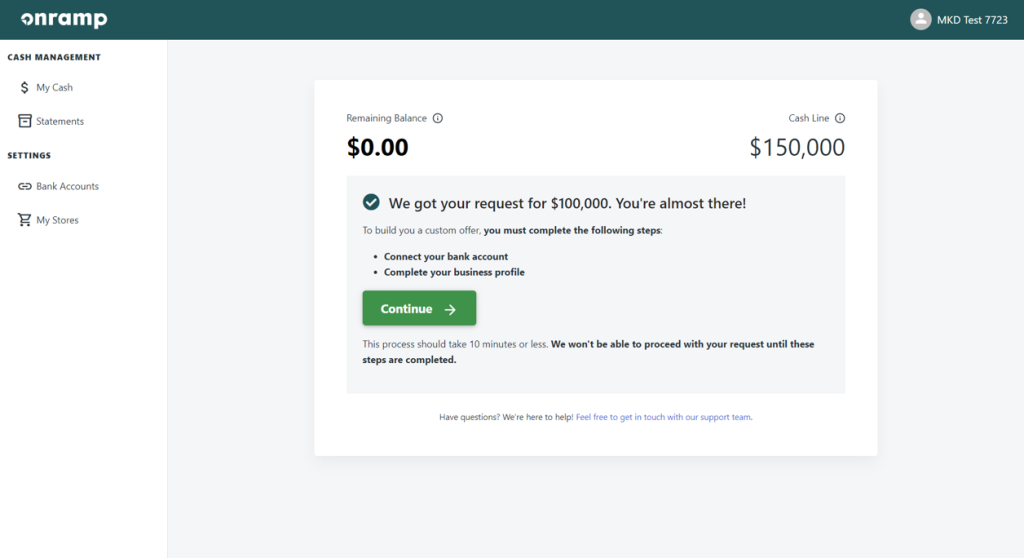Image resolution: width=1024 pixels, height=558 pixels.
Task: Click the Statements archive box icon
Action: pyautogui.click(x=25, y=121)
